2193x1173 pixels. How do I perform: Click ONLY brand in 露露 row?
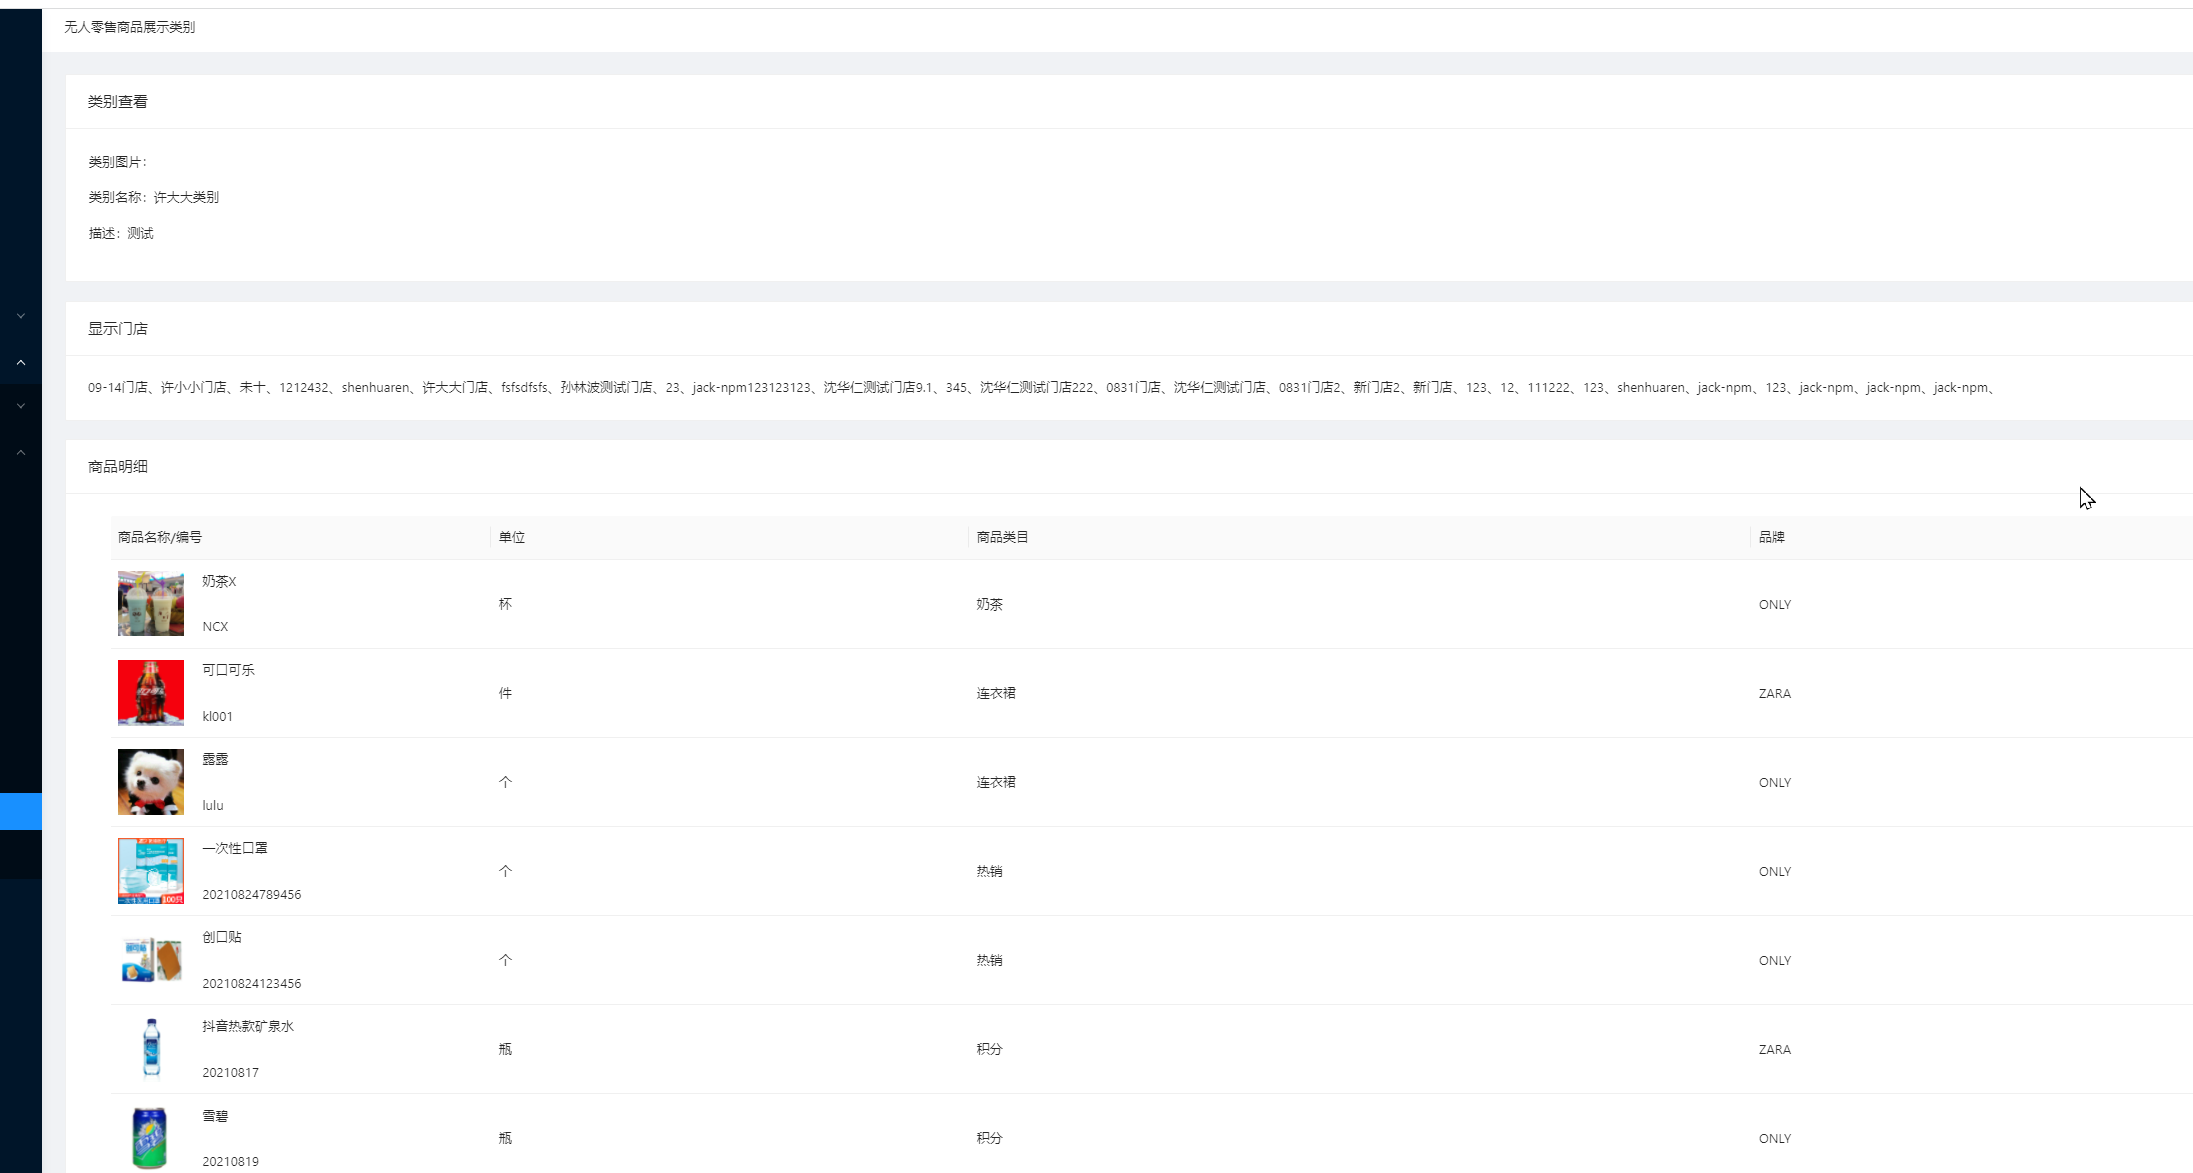pyautogui.click(x=1775, y=782)
